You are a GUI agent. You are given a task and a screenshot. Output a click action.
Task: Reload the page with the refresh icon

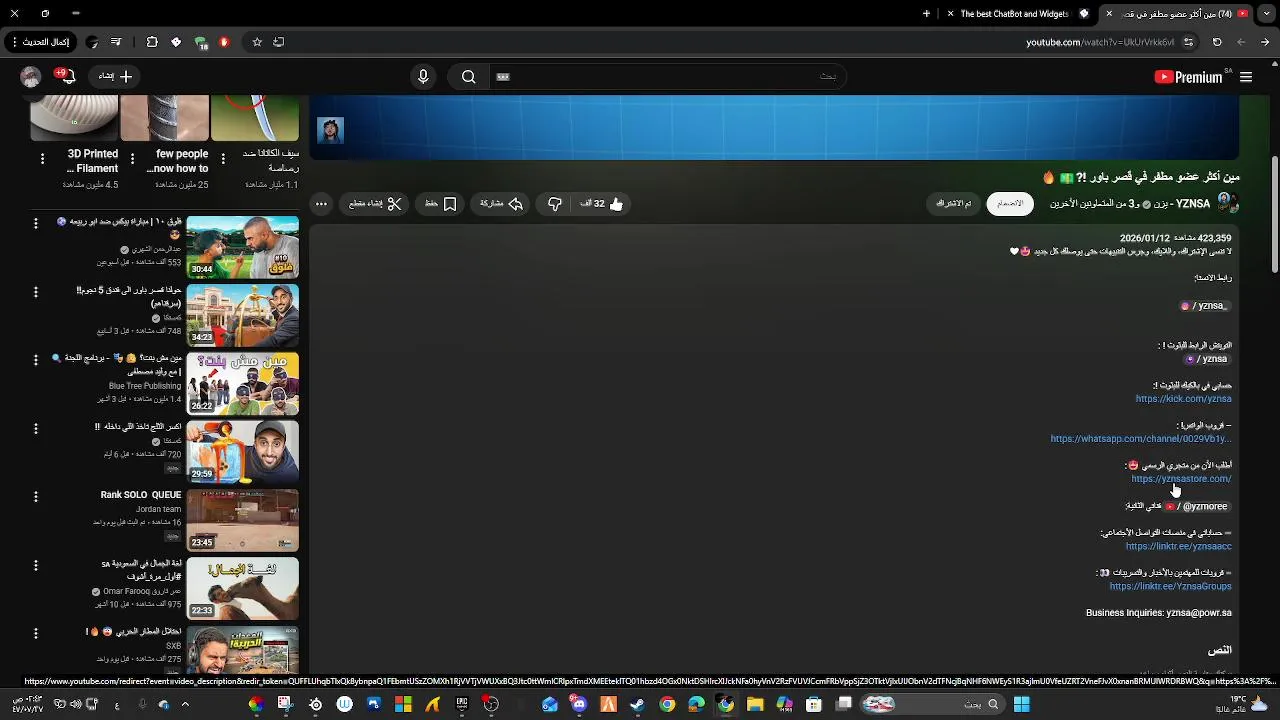pos(1217,42)
